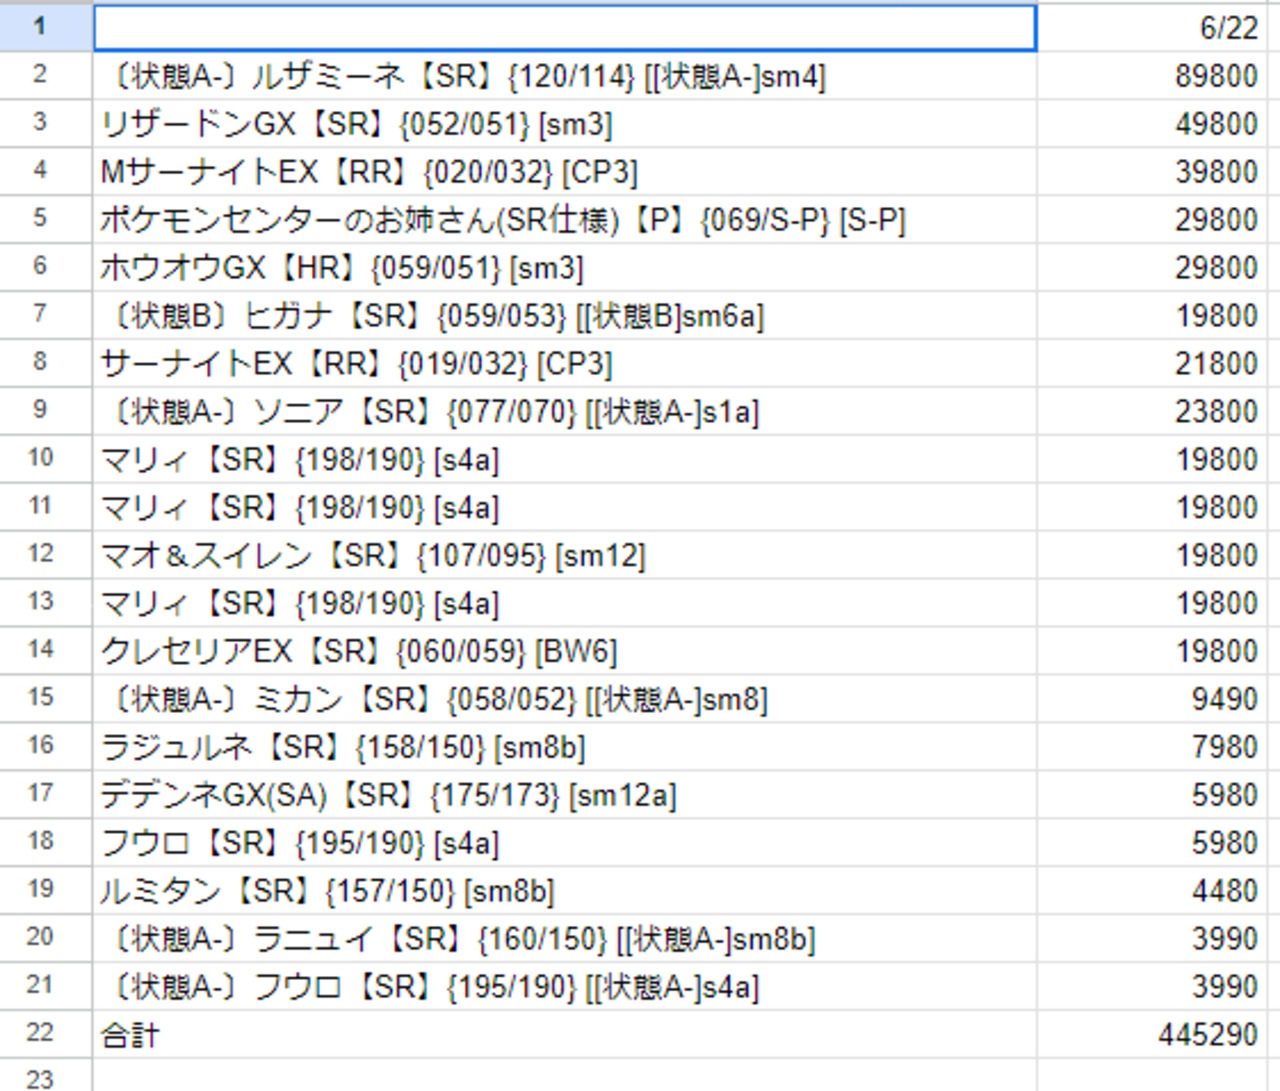Select entire row 7 via row header
This screenshot has height=1091, width=1280.
tap(40, 314)
